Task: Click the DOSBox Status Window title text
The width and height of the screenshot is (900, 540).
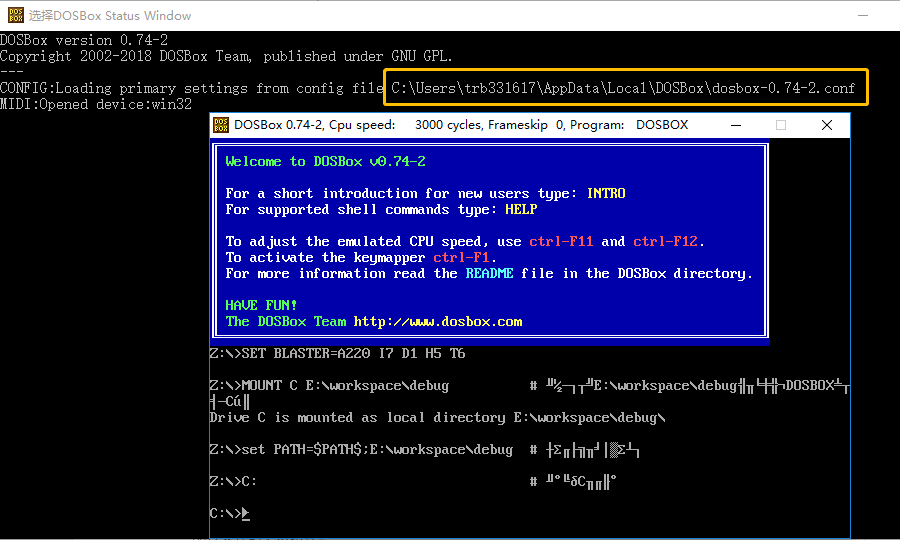Action: pos(110,15)
